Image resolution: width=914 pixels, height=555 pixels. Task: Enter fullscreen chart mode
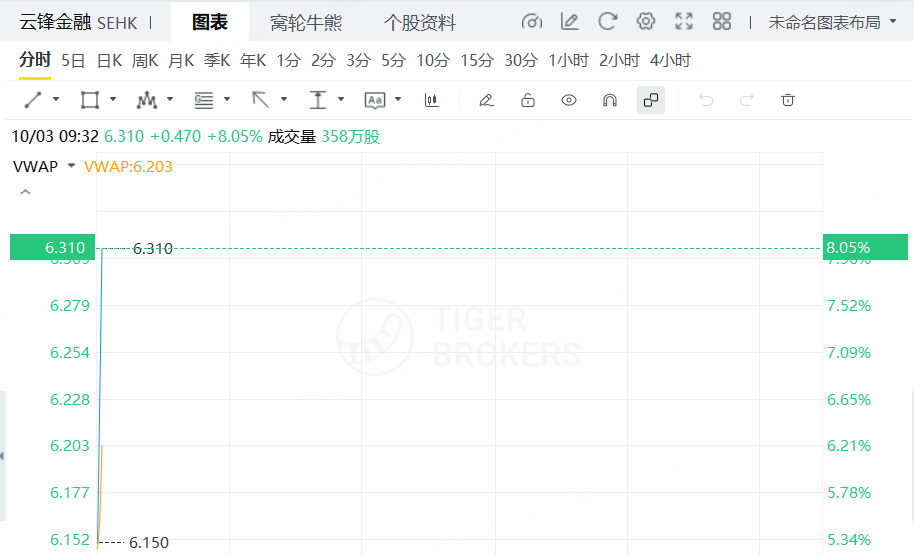(684, 22)
